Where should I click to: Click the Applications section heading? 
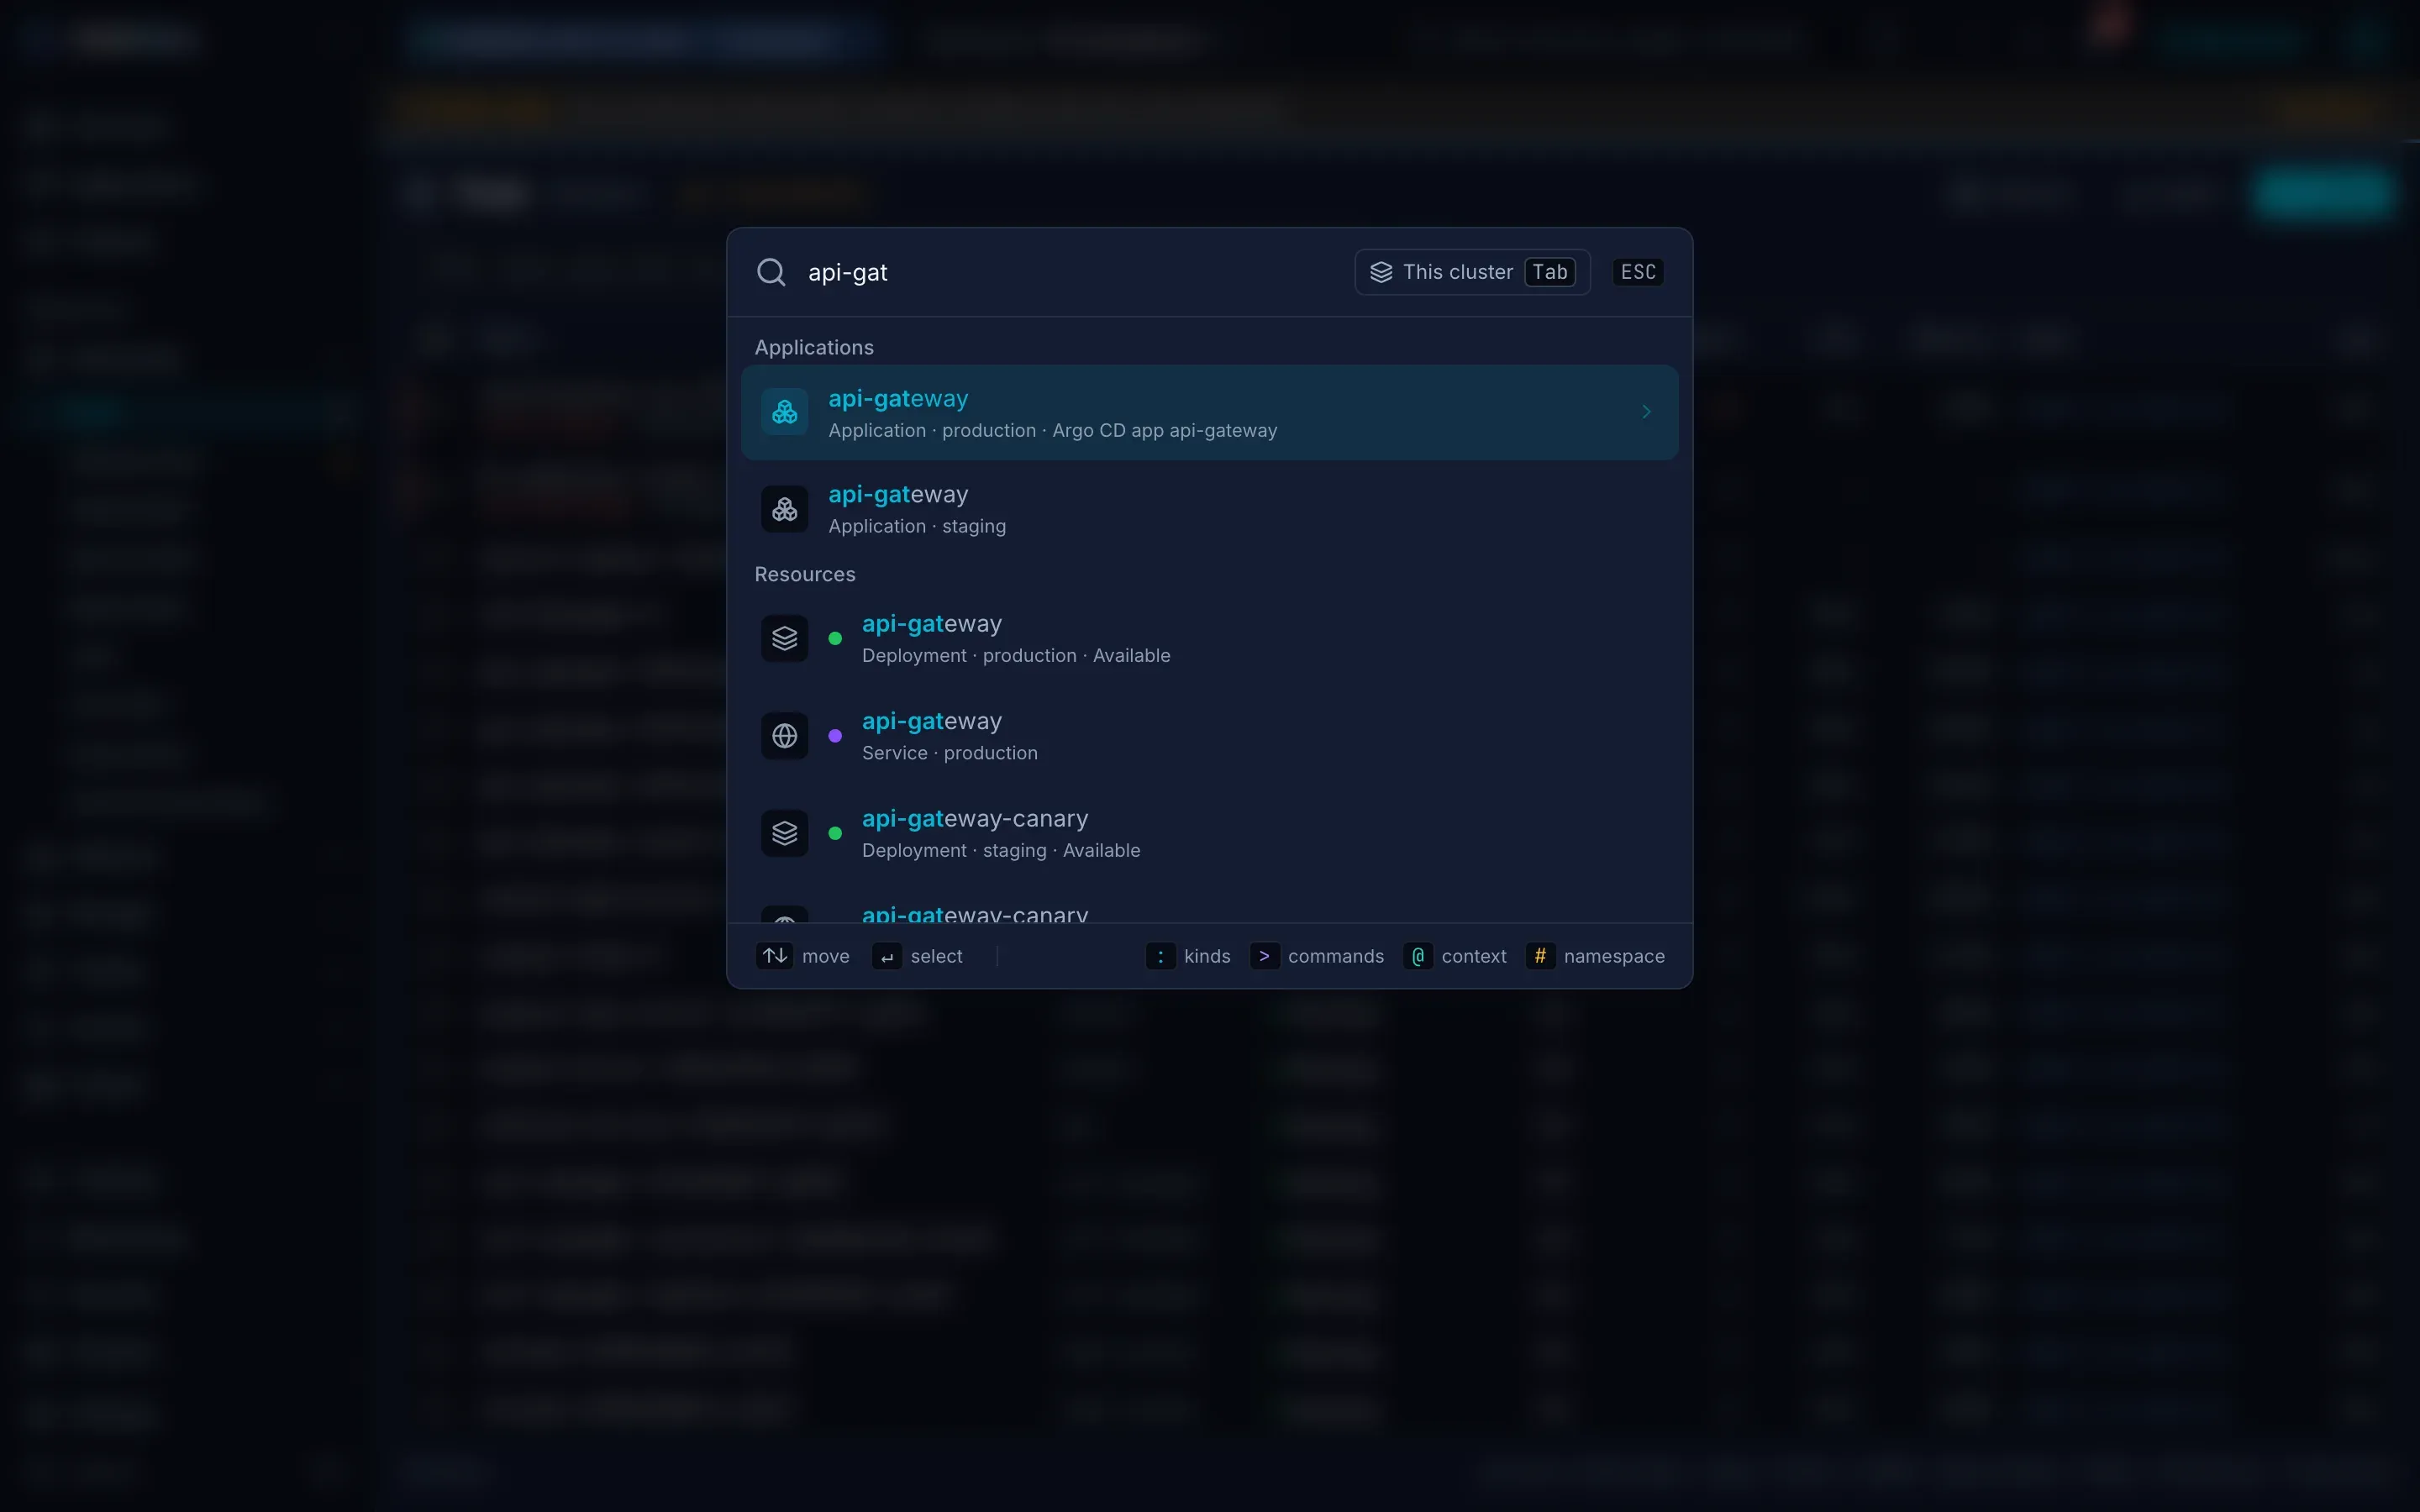coord(814,347)
